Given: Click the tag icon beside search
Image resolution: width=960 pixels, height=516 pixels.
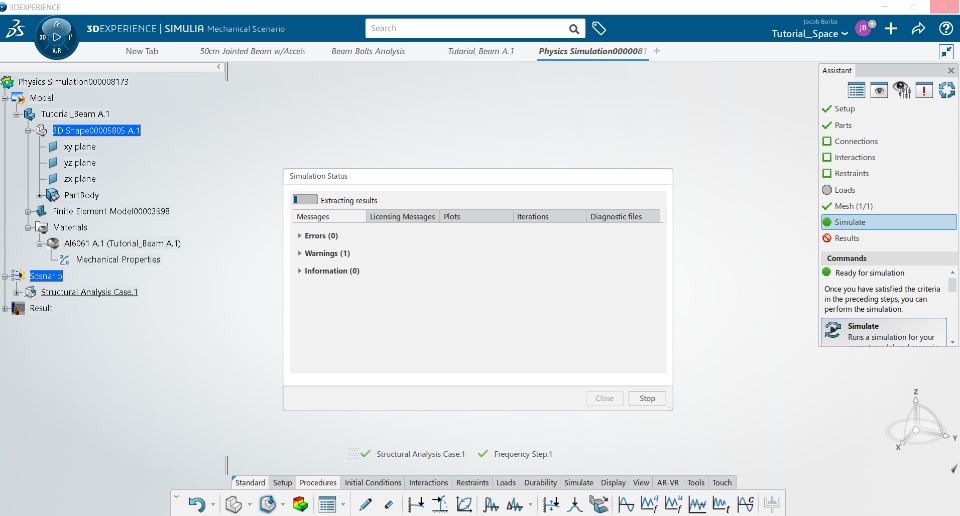Looking at the screenshot, I should 599,28.
